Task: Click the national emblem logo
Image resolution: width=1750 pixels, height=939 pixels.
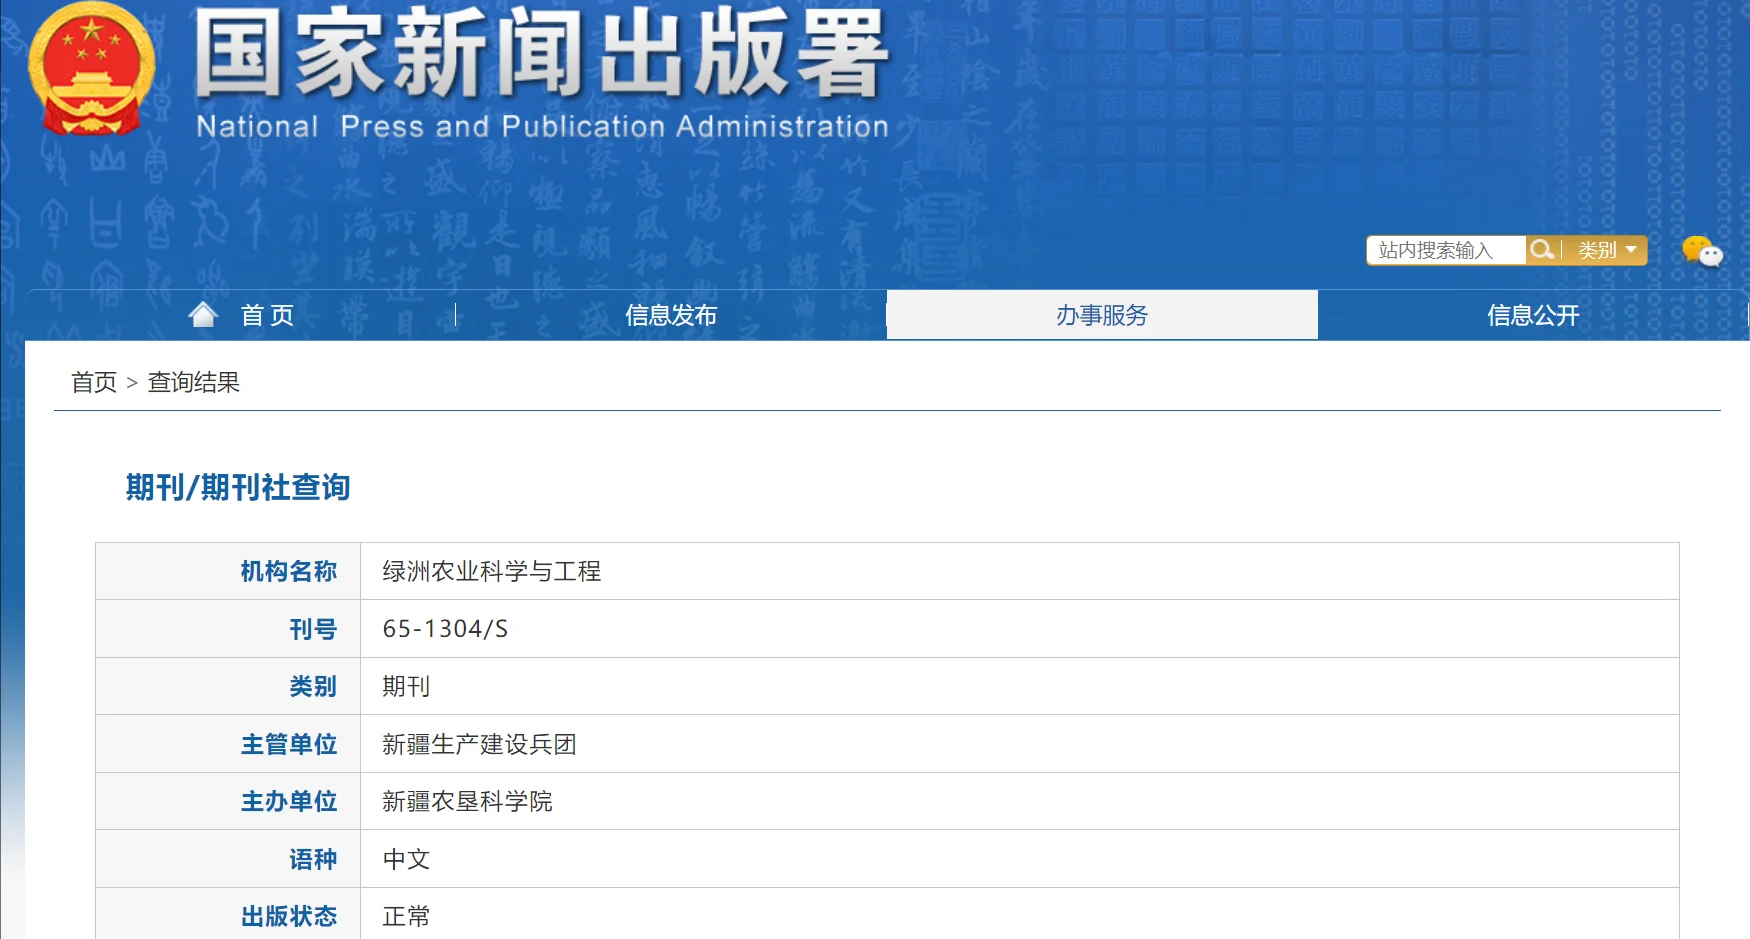Action: pyautogui.click(x=91, y=68)
